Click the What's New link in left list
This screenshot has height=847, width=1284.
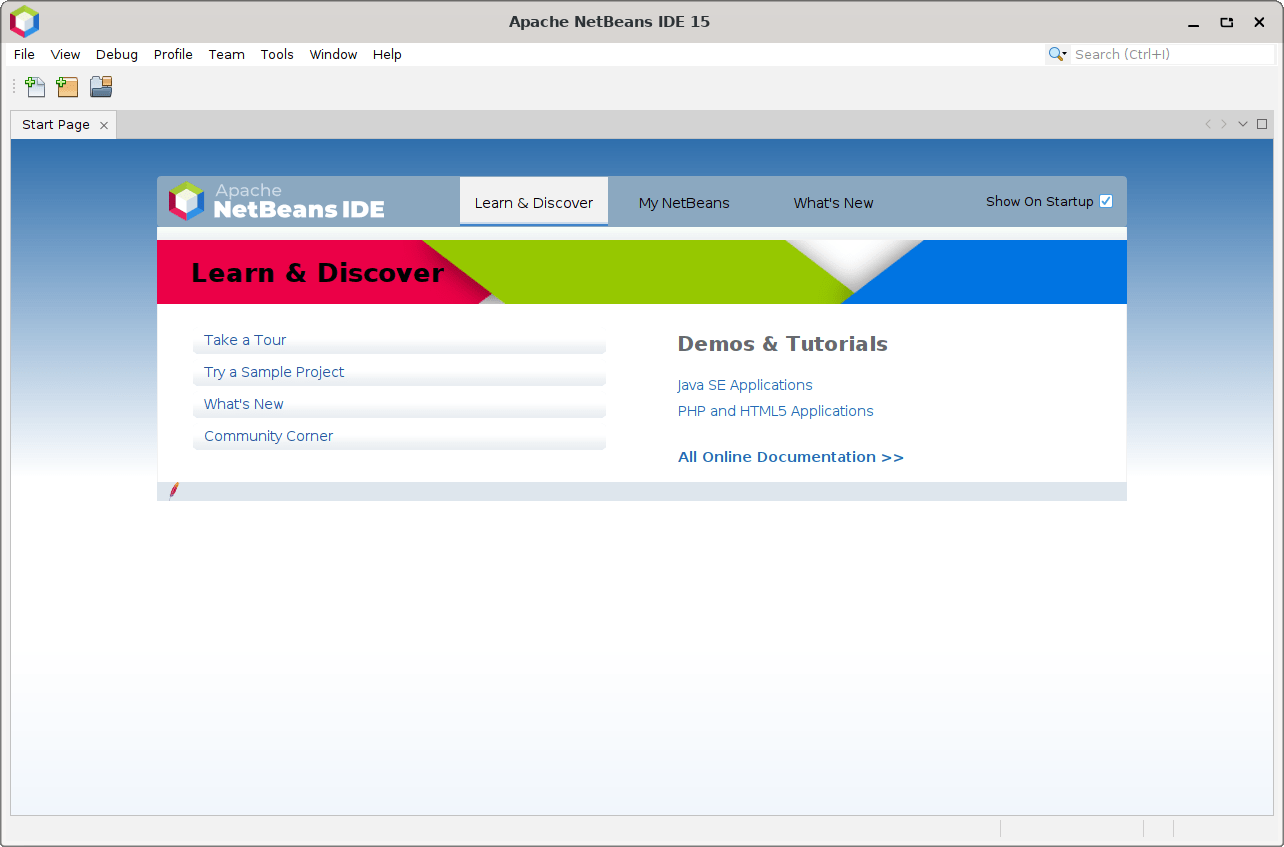click(x=244, y=404)
